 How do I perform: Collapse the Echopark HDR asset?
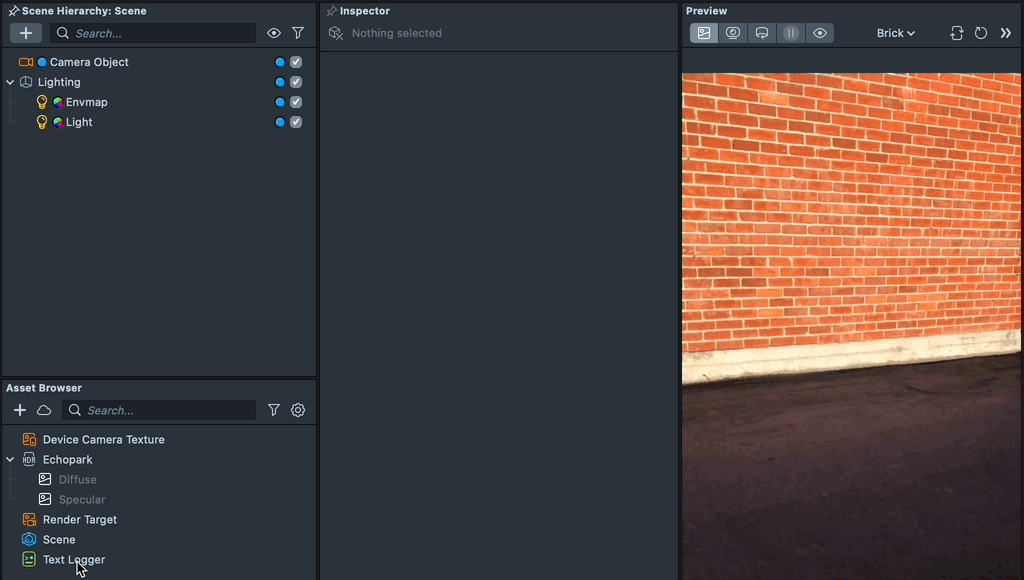[x=9, y=459]
